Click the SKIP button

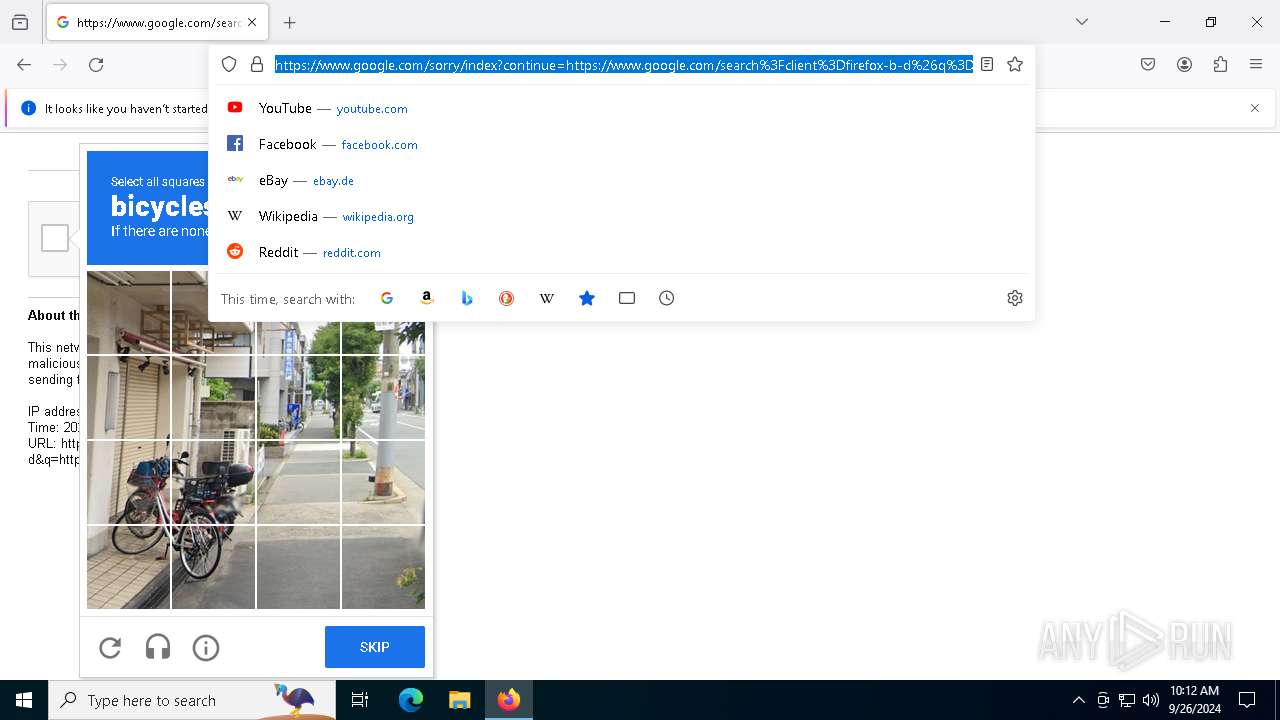point(375,647)
